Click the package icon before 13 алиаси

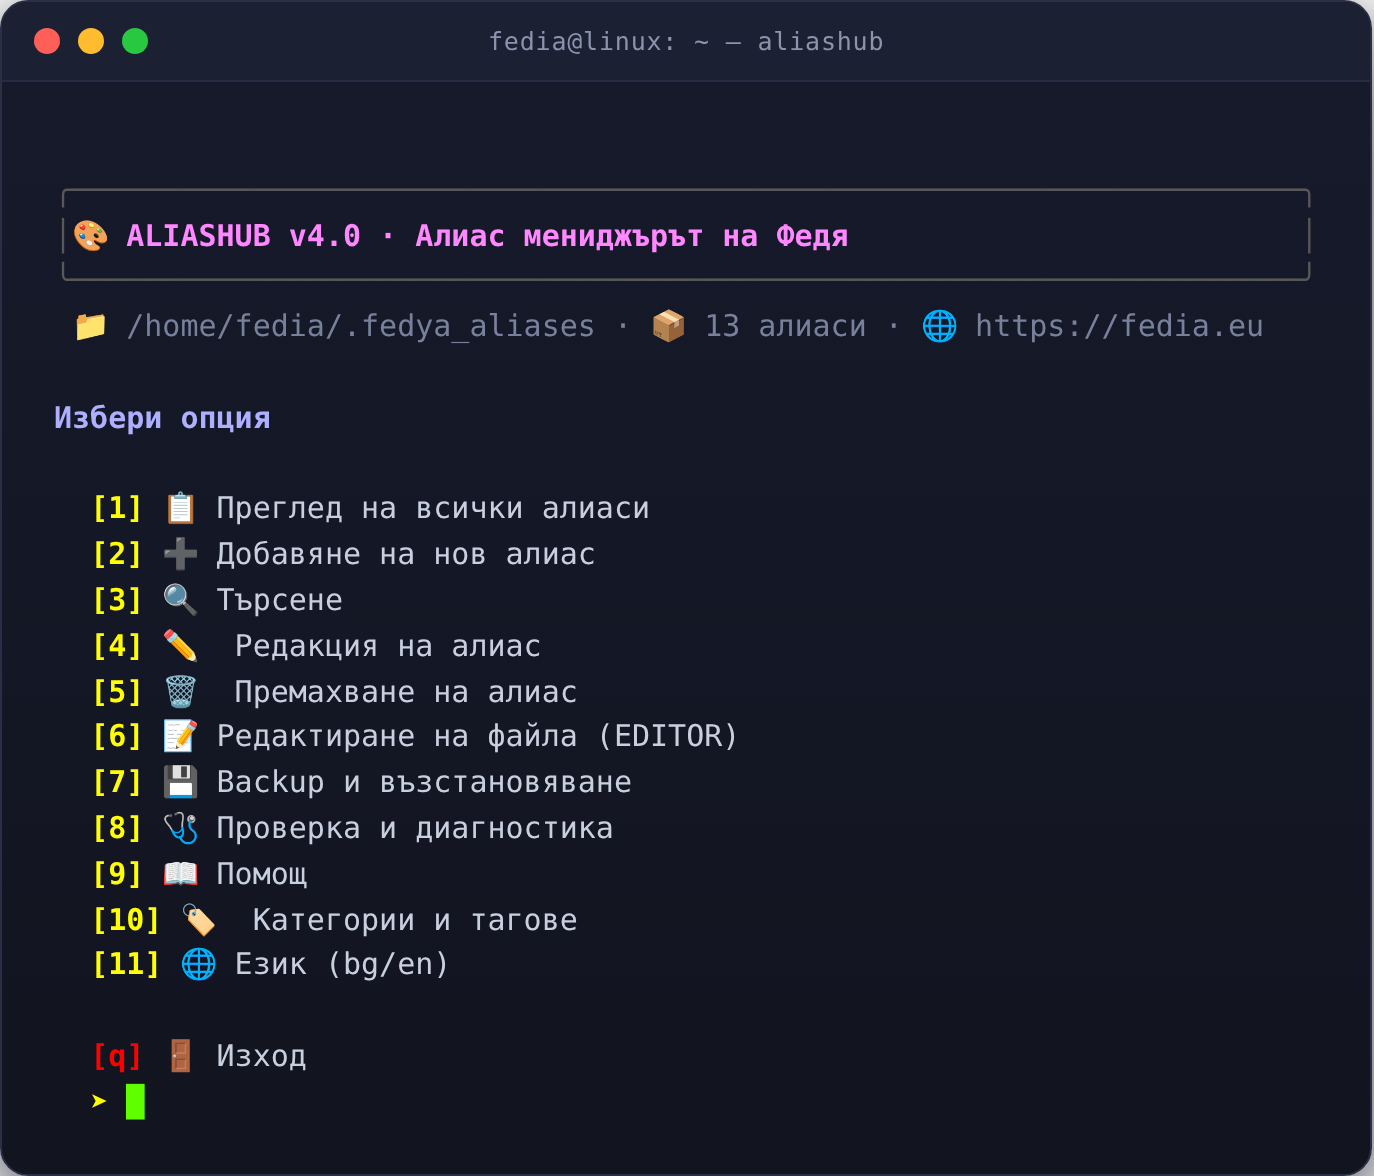[668, 326]
